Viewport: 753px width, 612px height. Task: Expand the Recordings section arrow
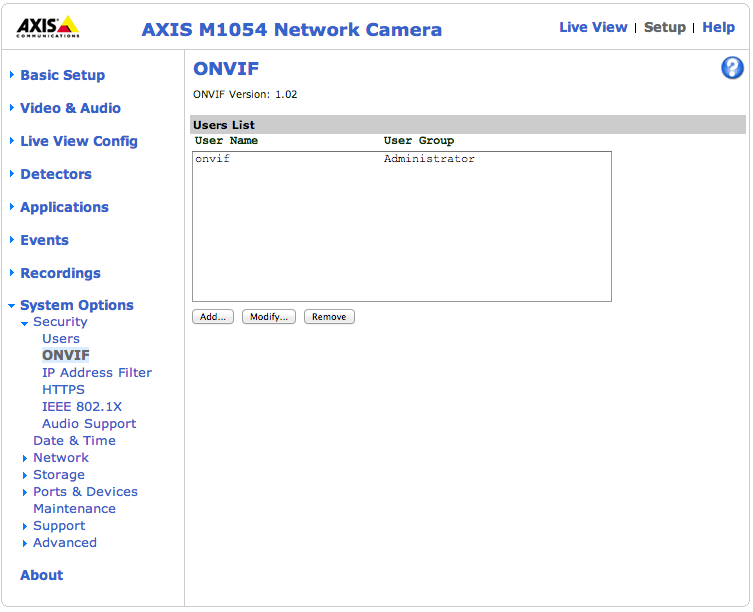click(12, 273)
